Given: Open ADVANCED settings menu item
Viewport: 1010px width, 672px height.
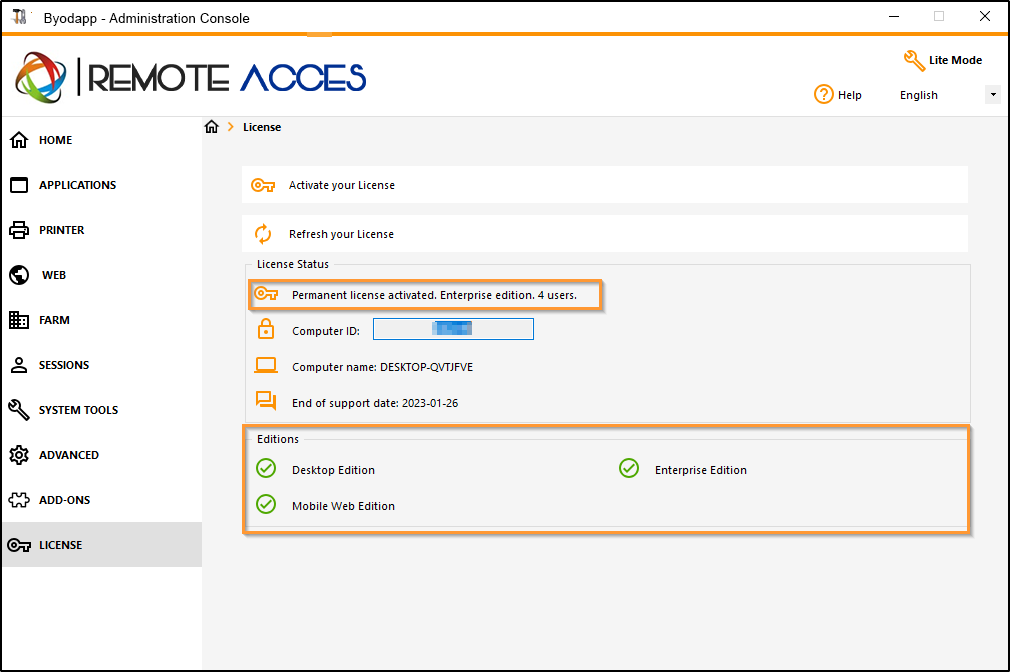Looking at the screenshot, I should pyautogui.click(x=102, y=455).
